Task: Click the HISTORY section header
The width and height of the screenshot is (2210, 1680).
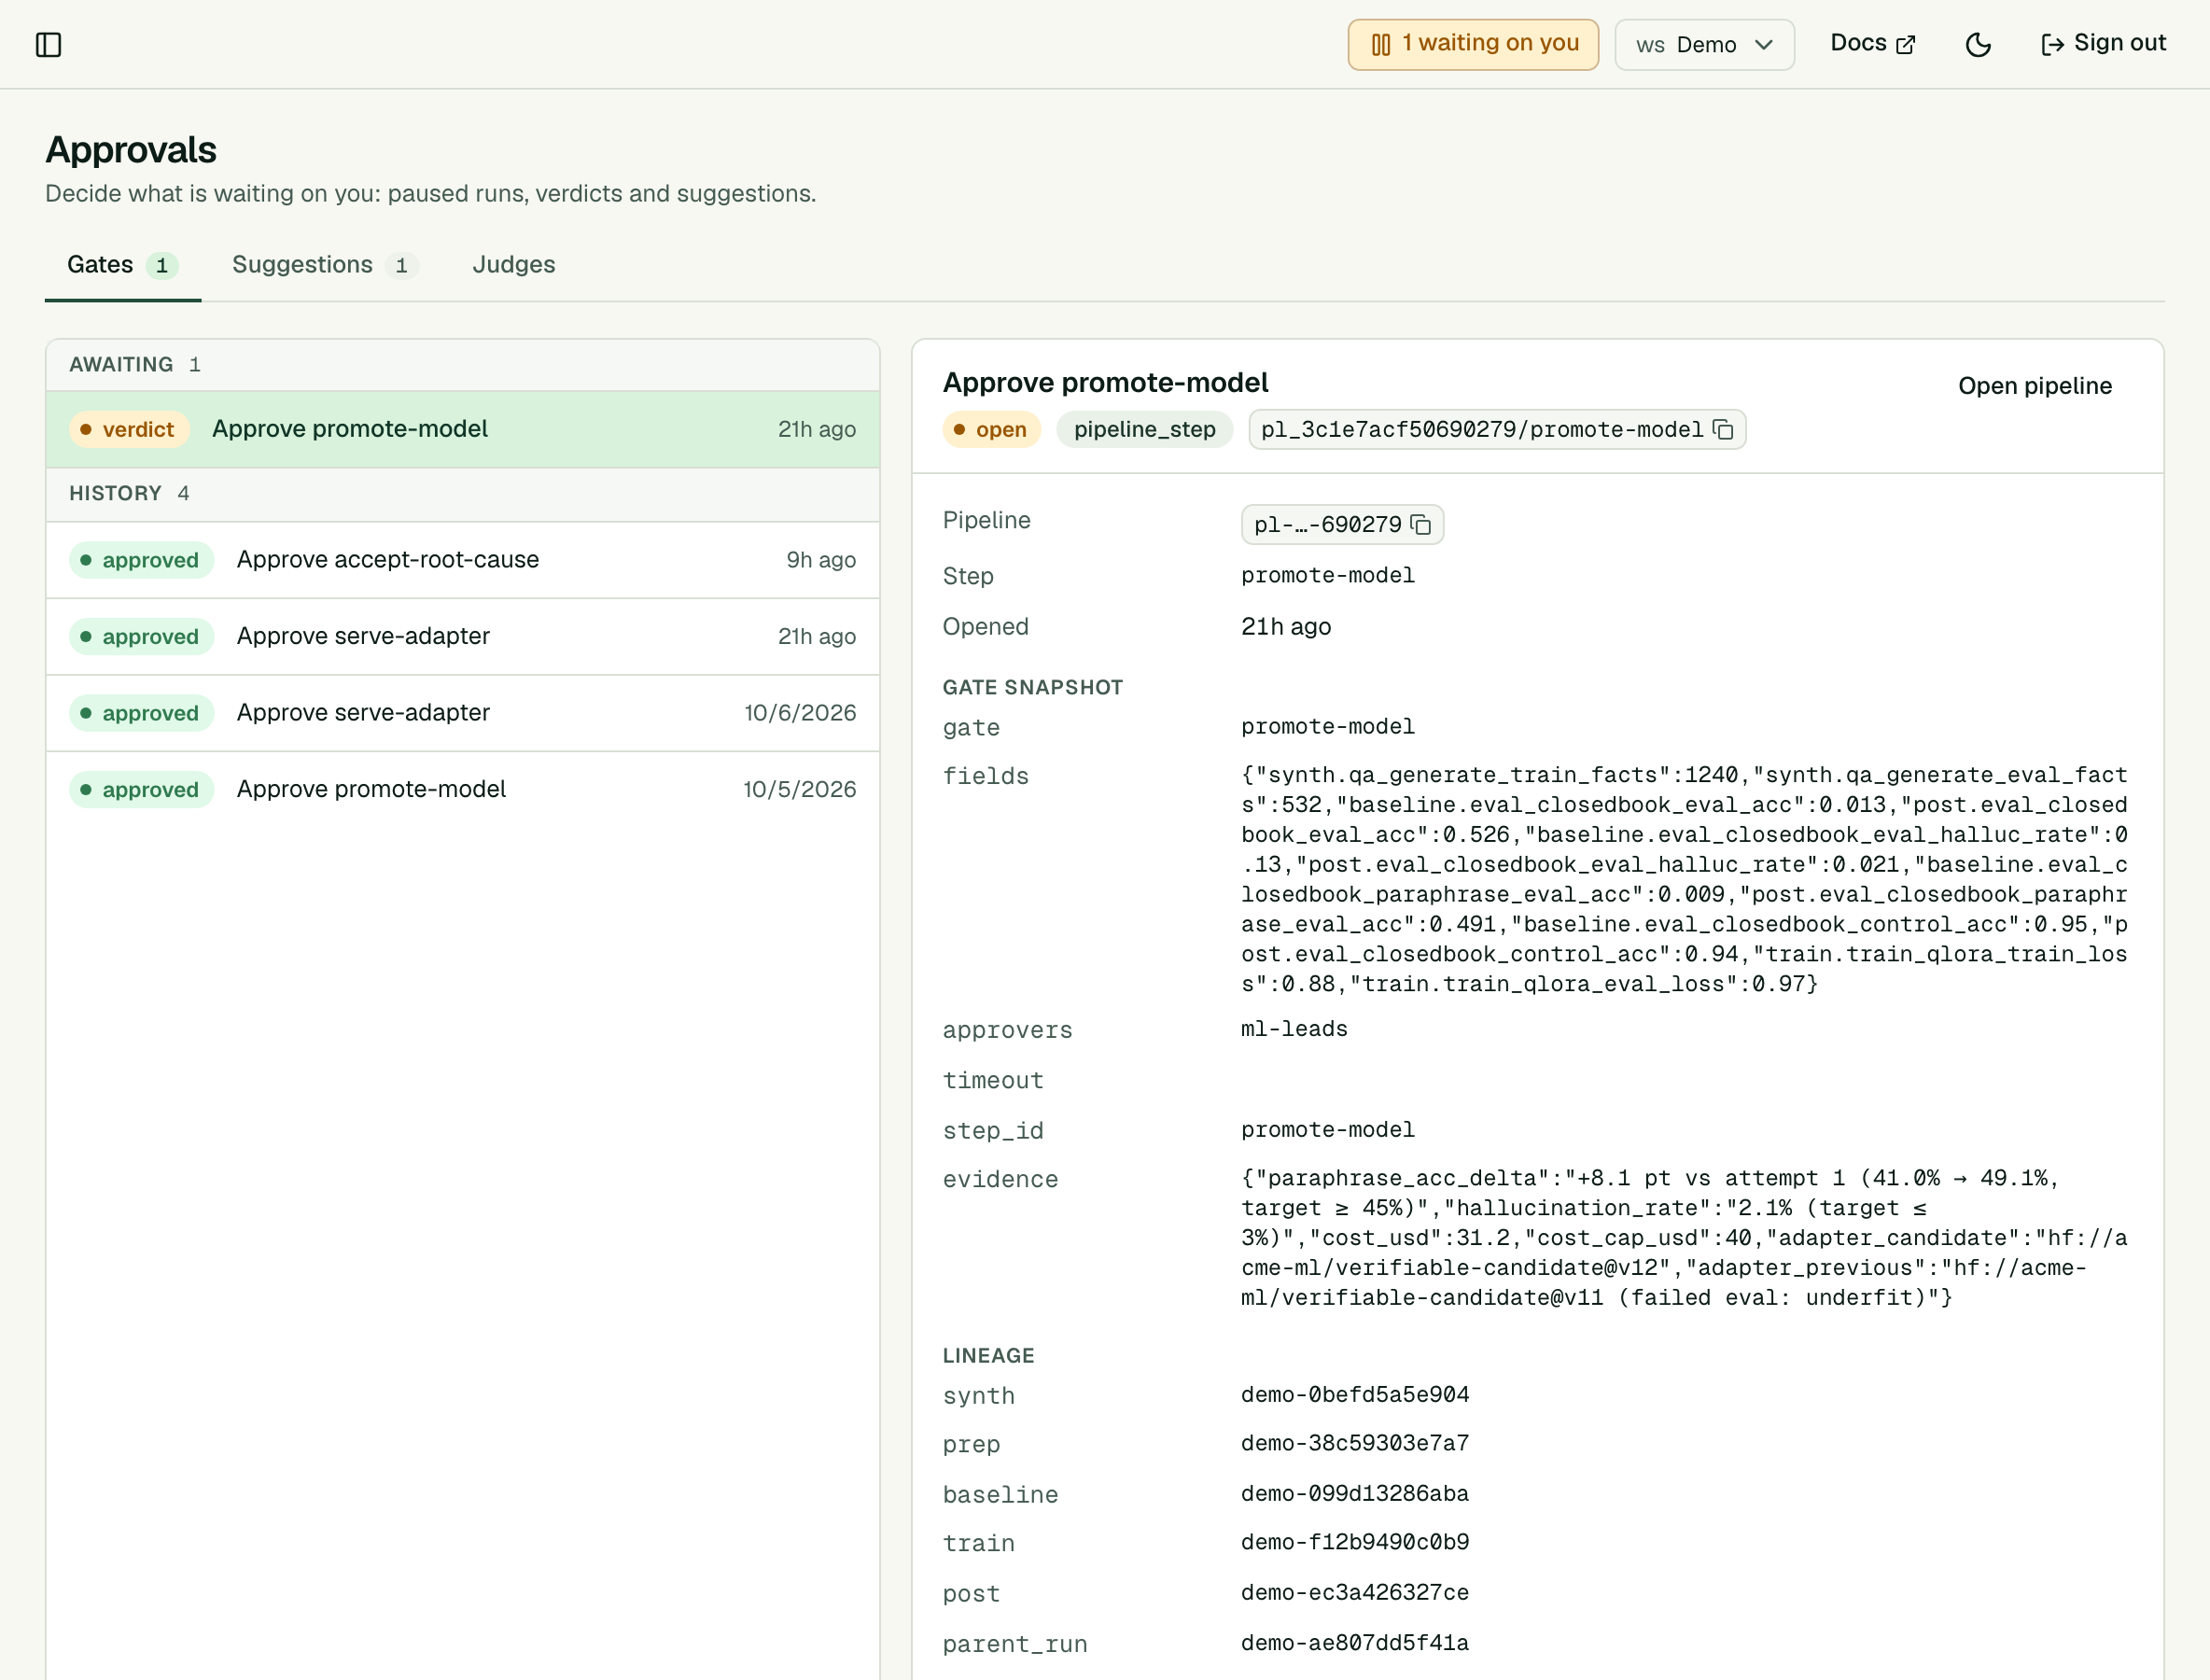Action: (x=462, y=494)
